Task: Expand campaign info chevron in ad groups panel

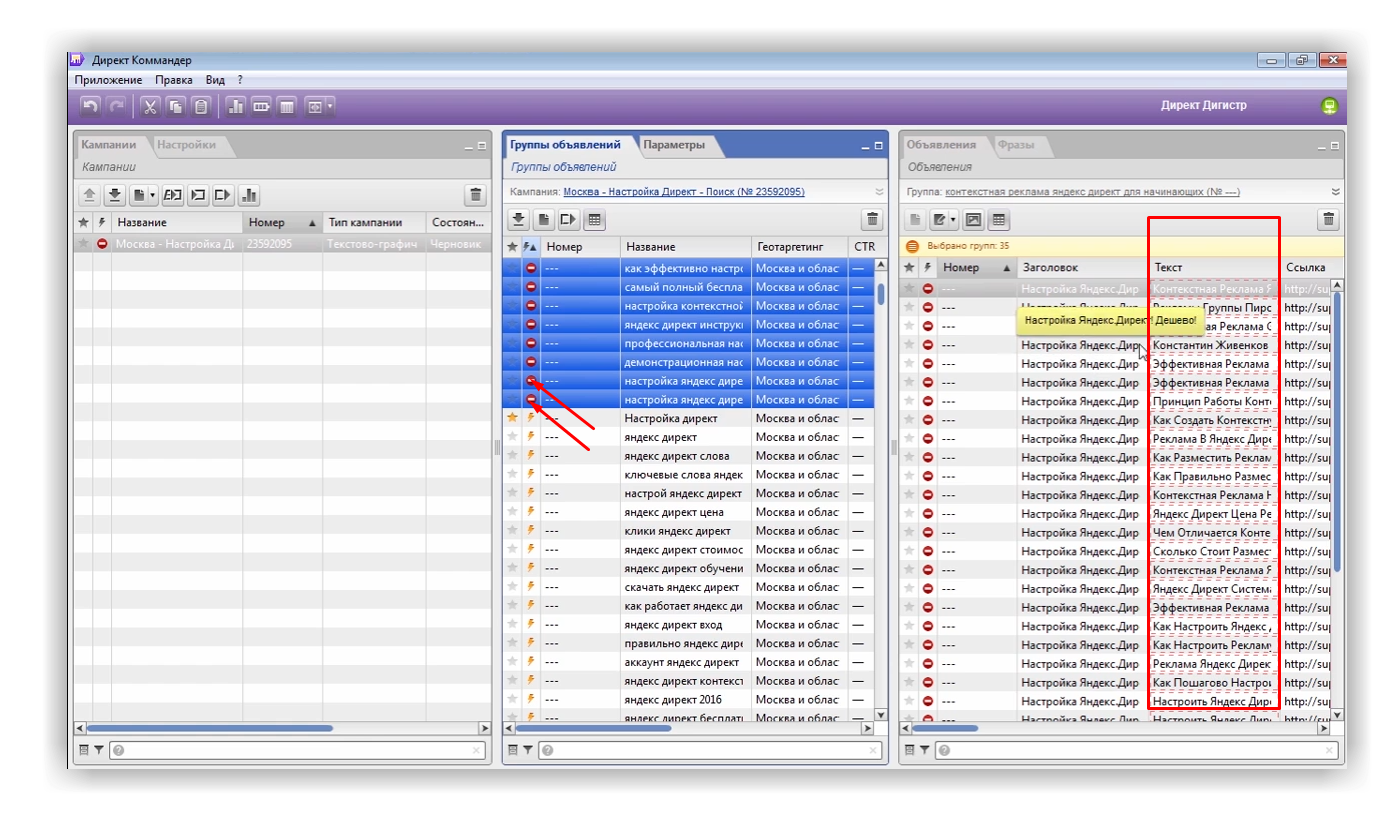Action: point(879,192)
